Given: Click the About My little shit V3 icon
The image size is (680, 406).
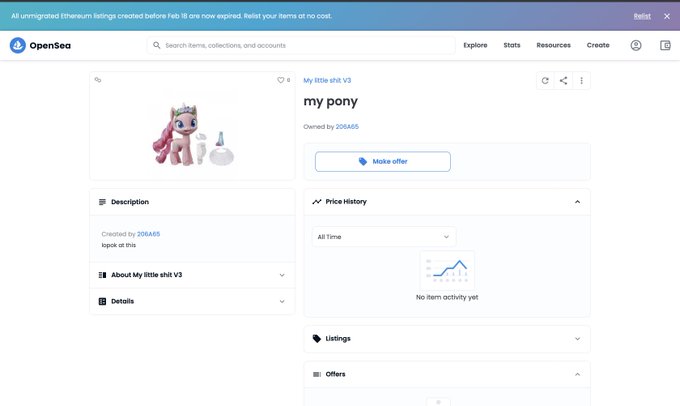Looking at the screenshot, I should pos(102,275).
